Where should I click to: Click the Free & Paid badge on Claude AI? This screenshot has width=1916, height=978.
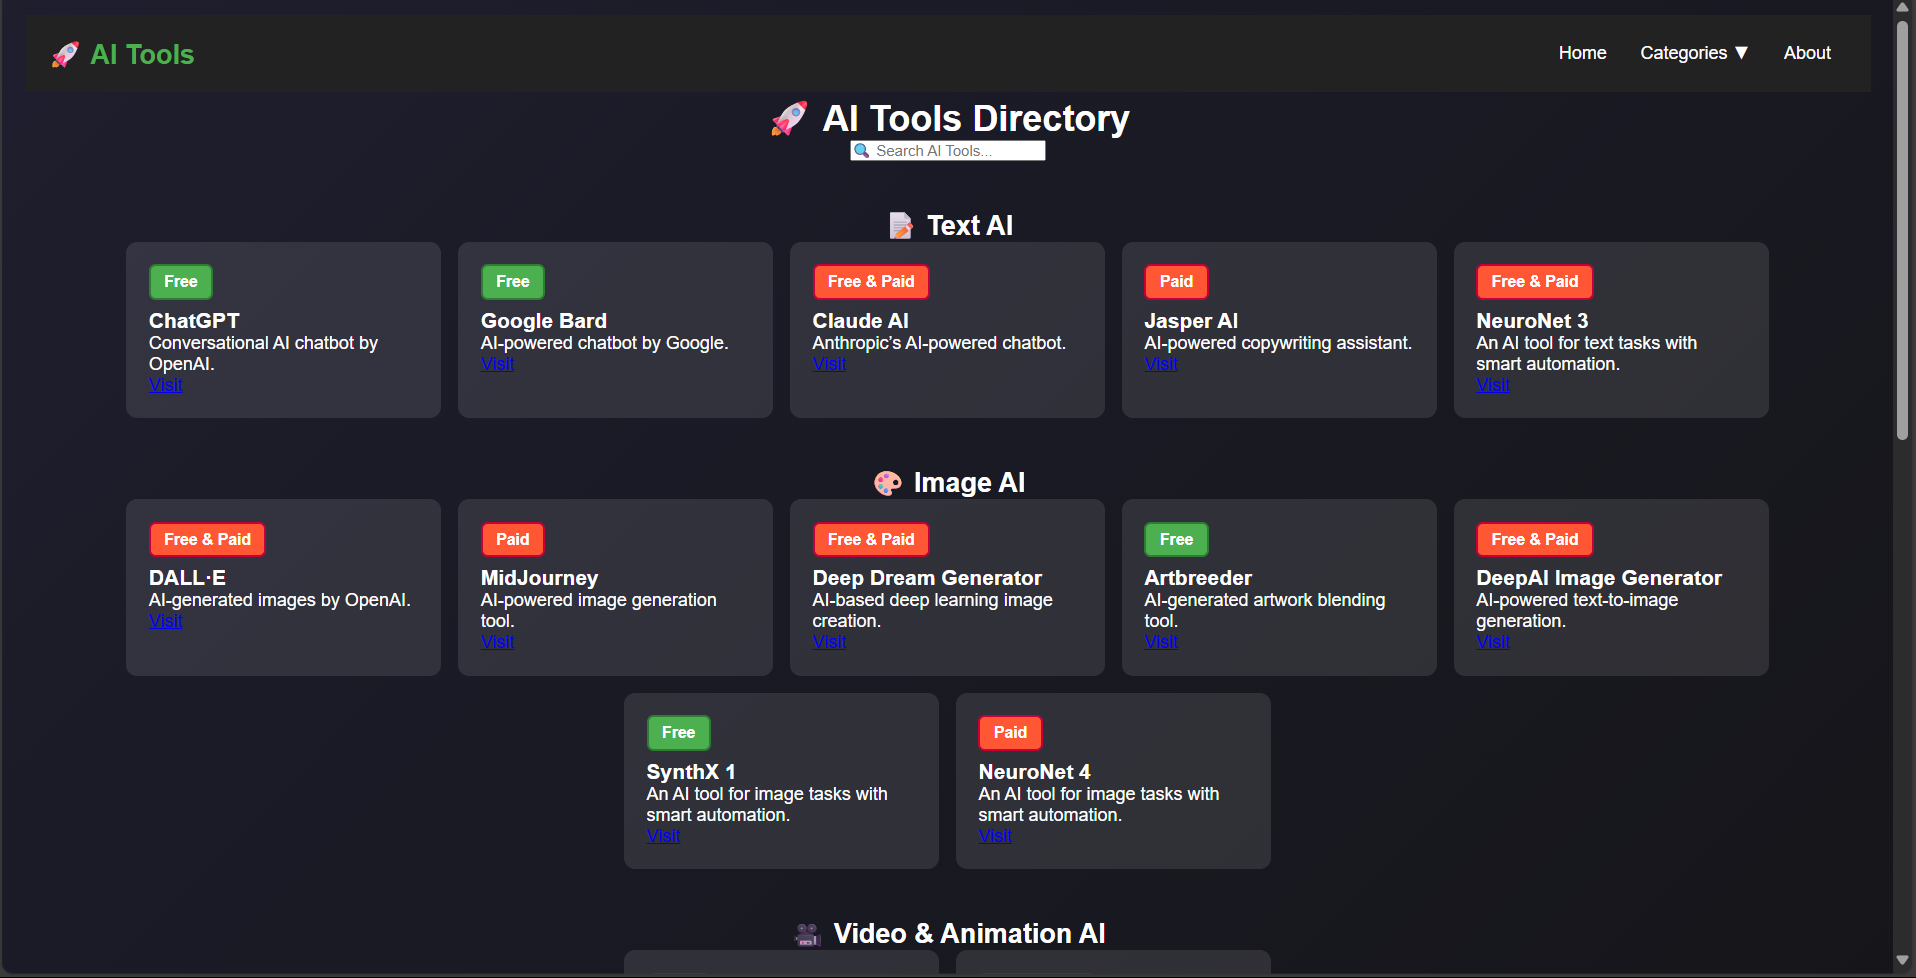[x=871, y=282]
